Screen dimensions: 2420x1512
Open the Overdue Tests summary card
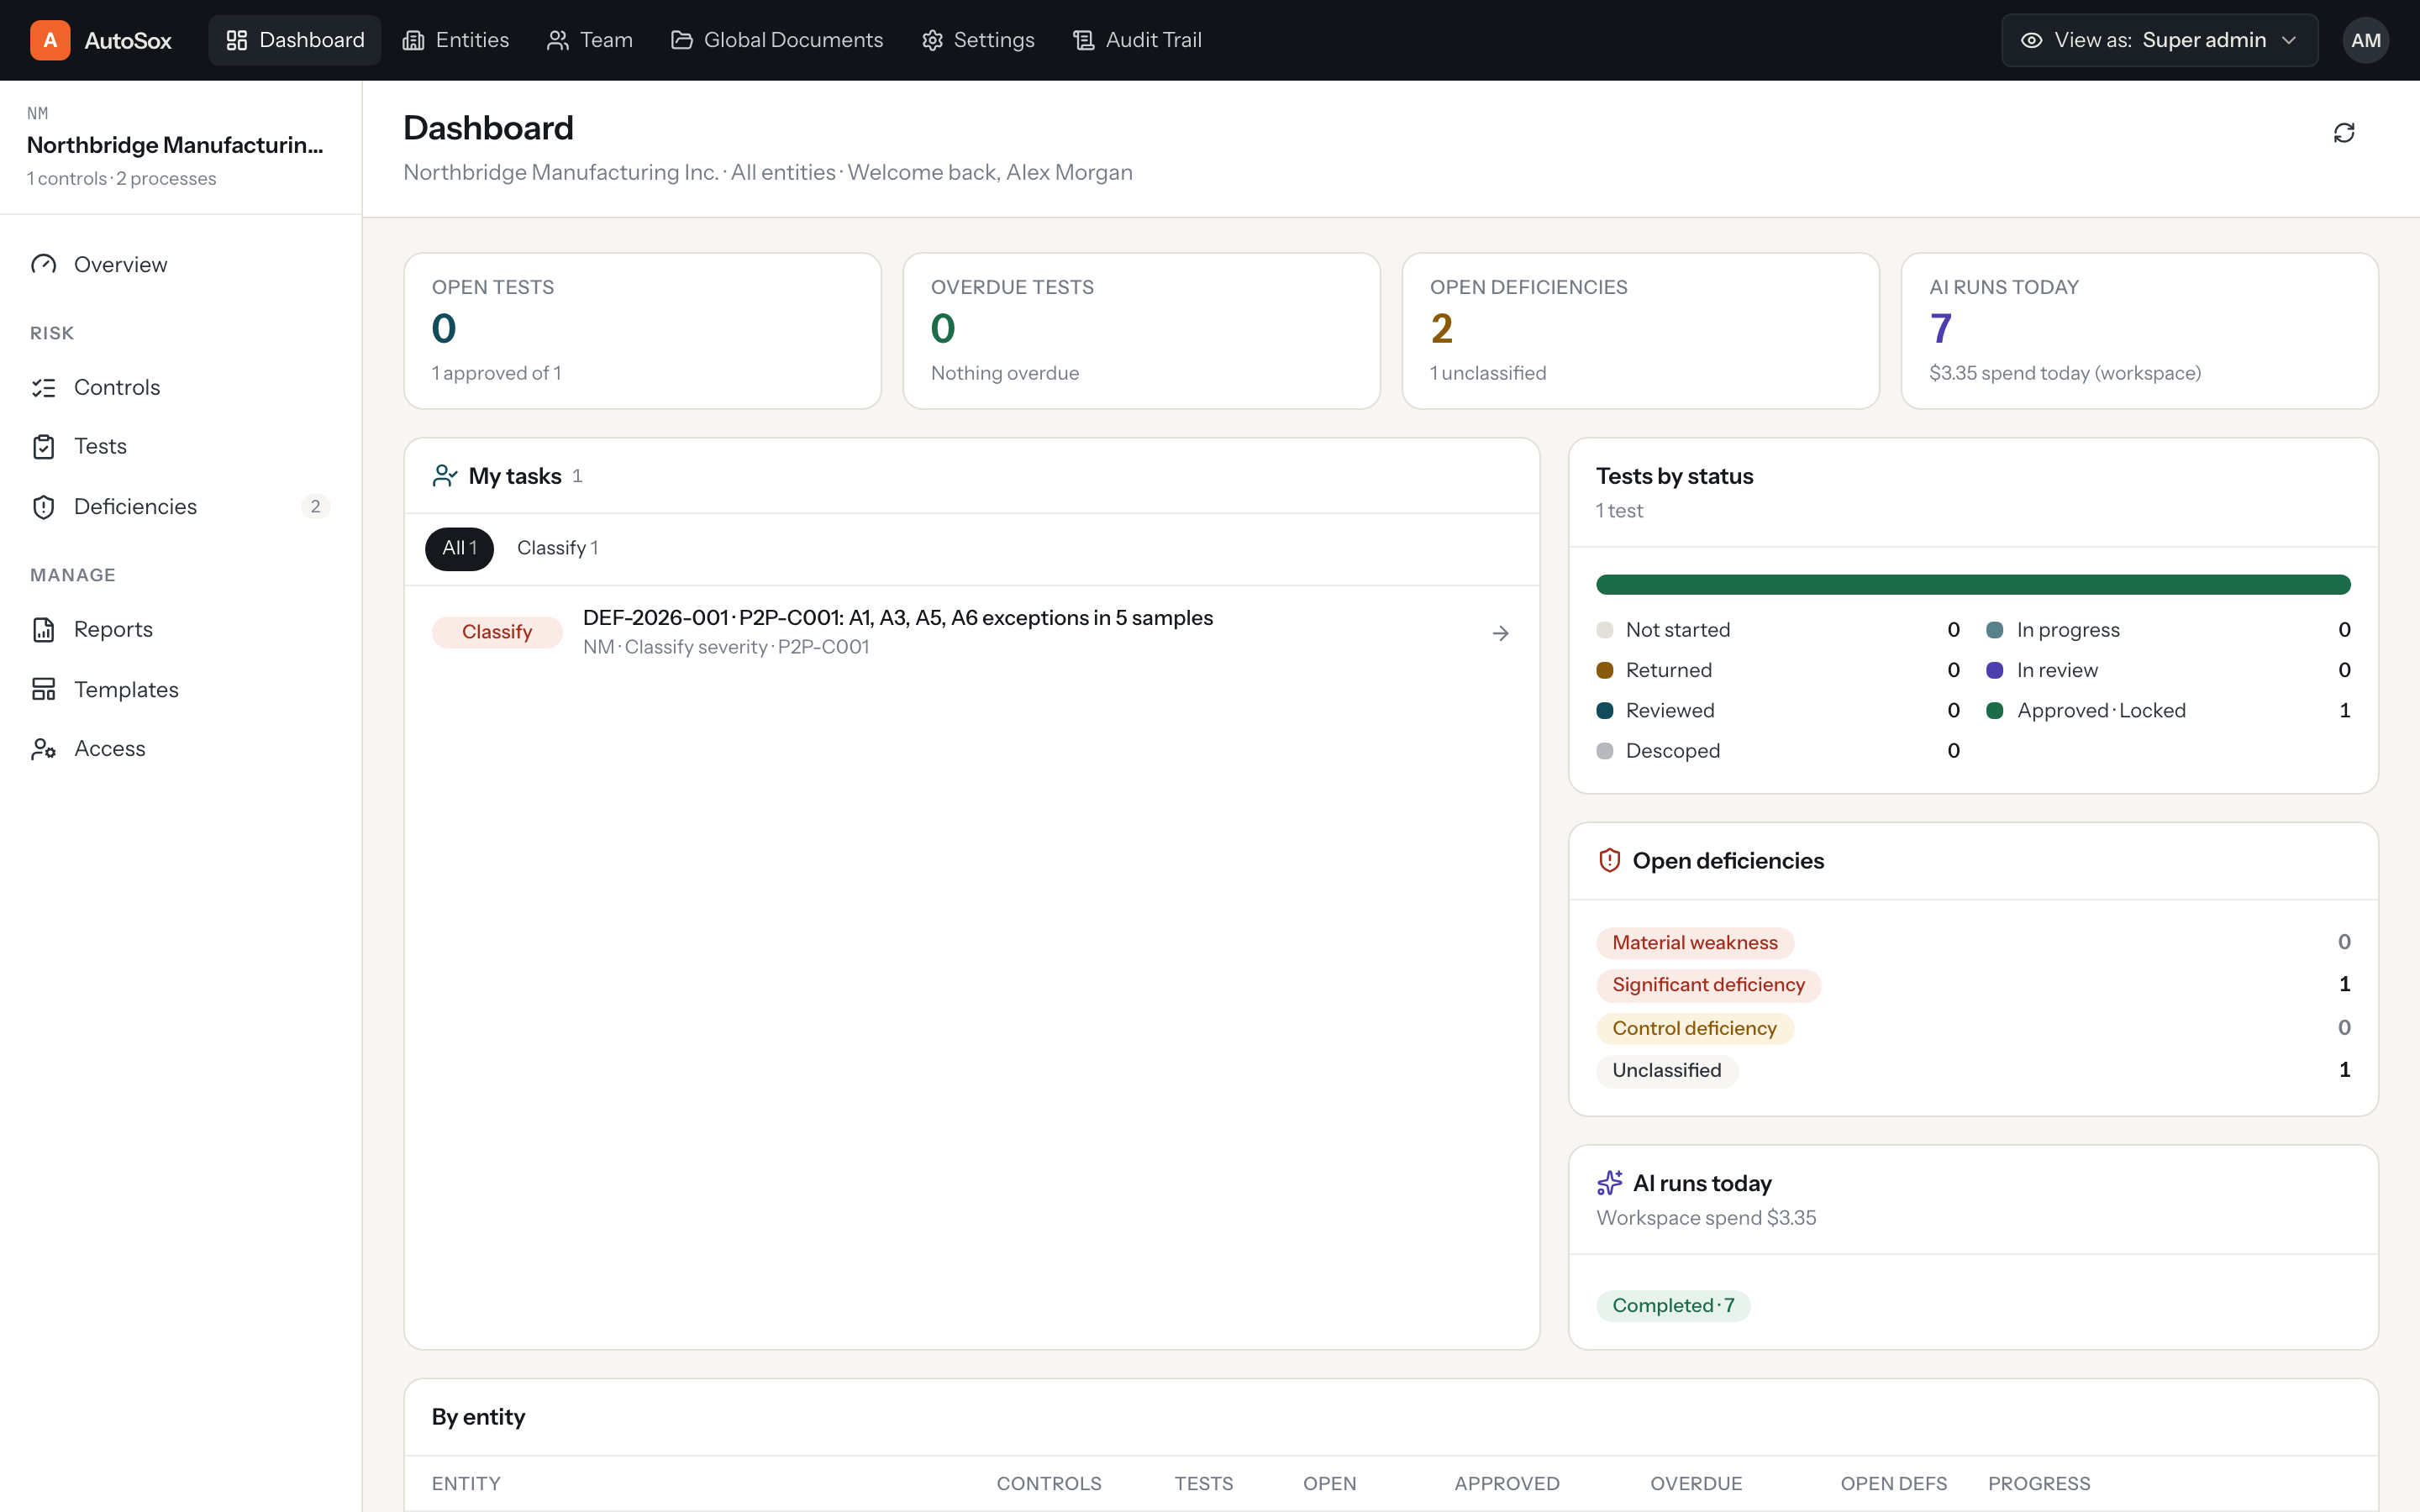click(x=1141, y=331)
